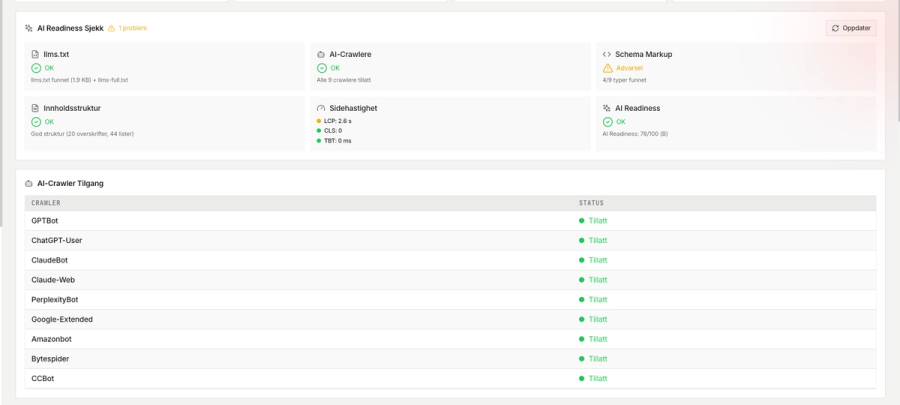This screenshot has height=405, width=900.
Task: Click the green OK checkmark under AI Readiness
Action: 608,122
